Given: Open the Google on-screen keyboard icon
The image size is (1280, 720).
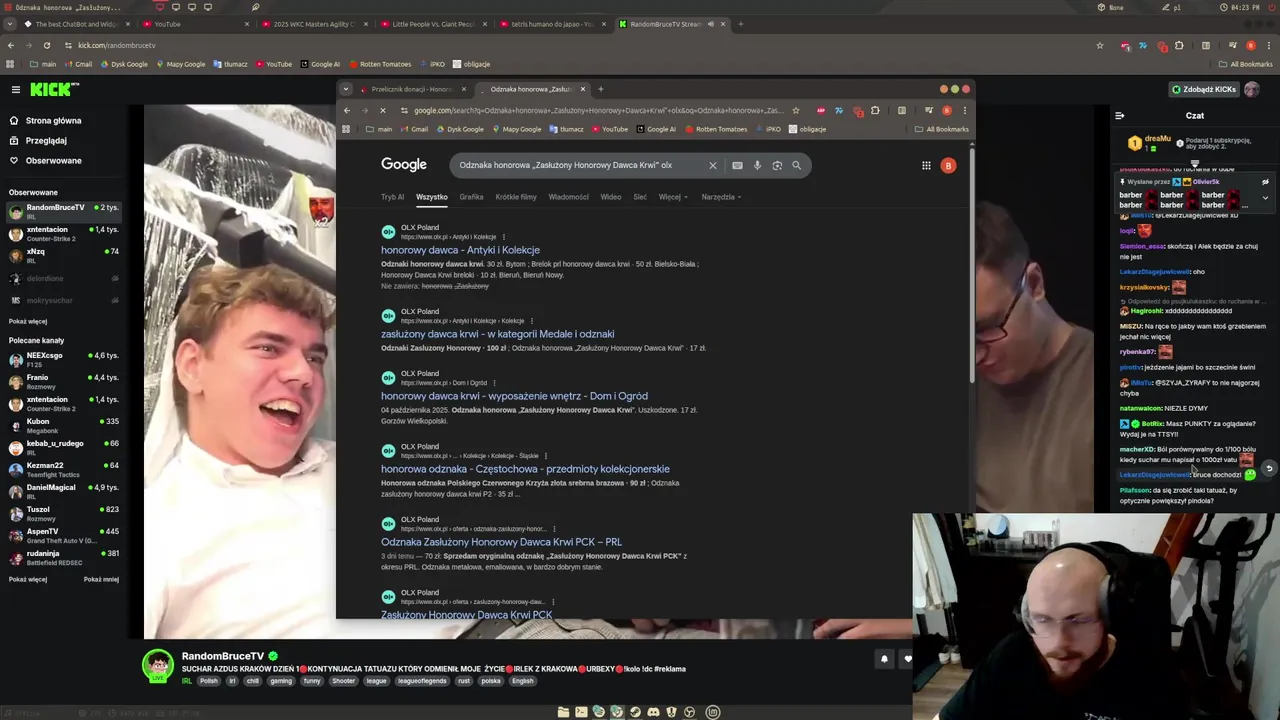Looking at the screenshot, I should tap(737, 165).
